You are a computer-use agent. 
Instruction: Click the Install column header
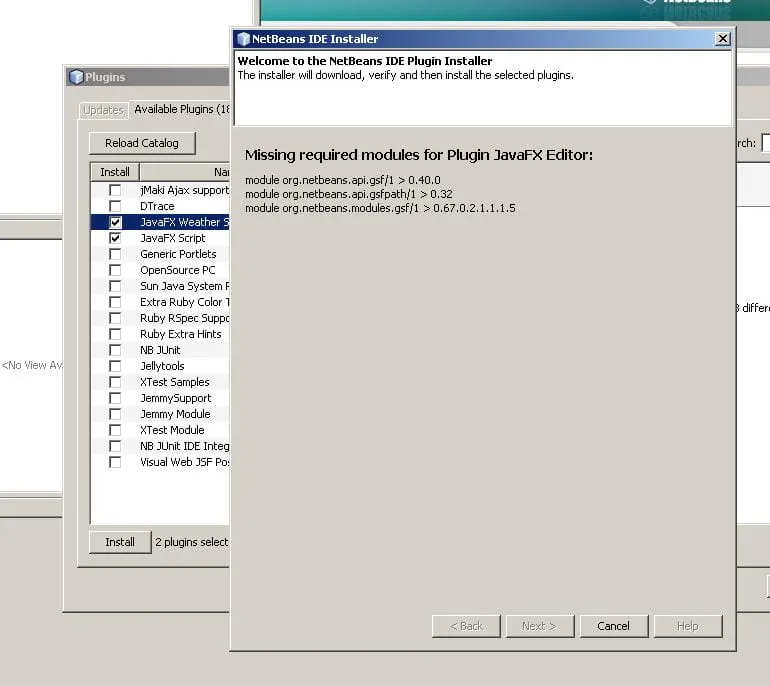click(115, 172)
